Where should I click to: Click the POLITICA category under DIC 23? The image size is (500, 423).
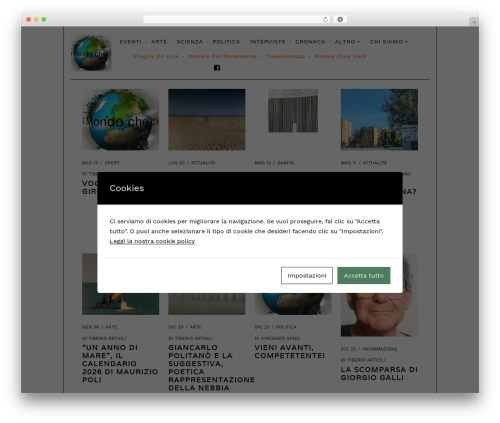click(x=286, y=327)
